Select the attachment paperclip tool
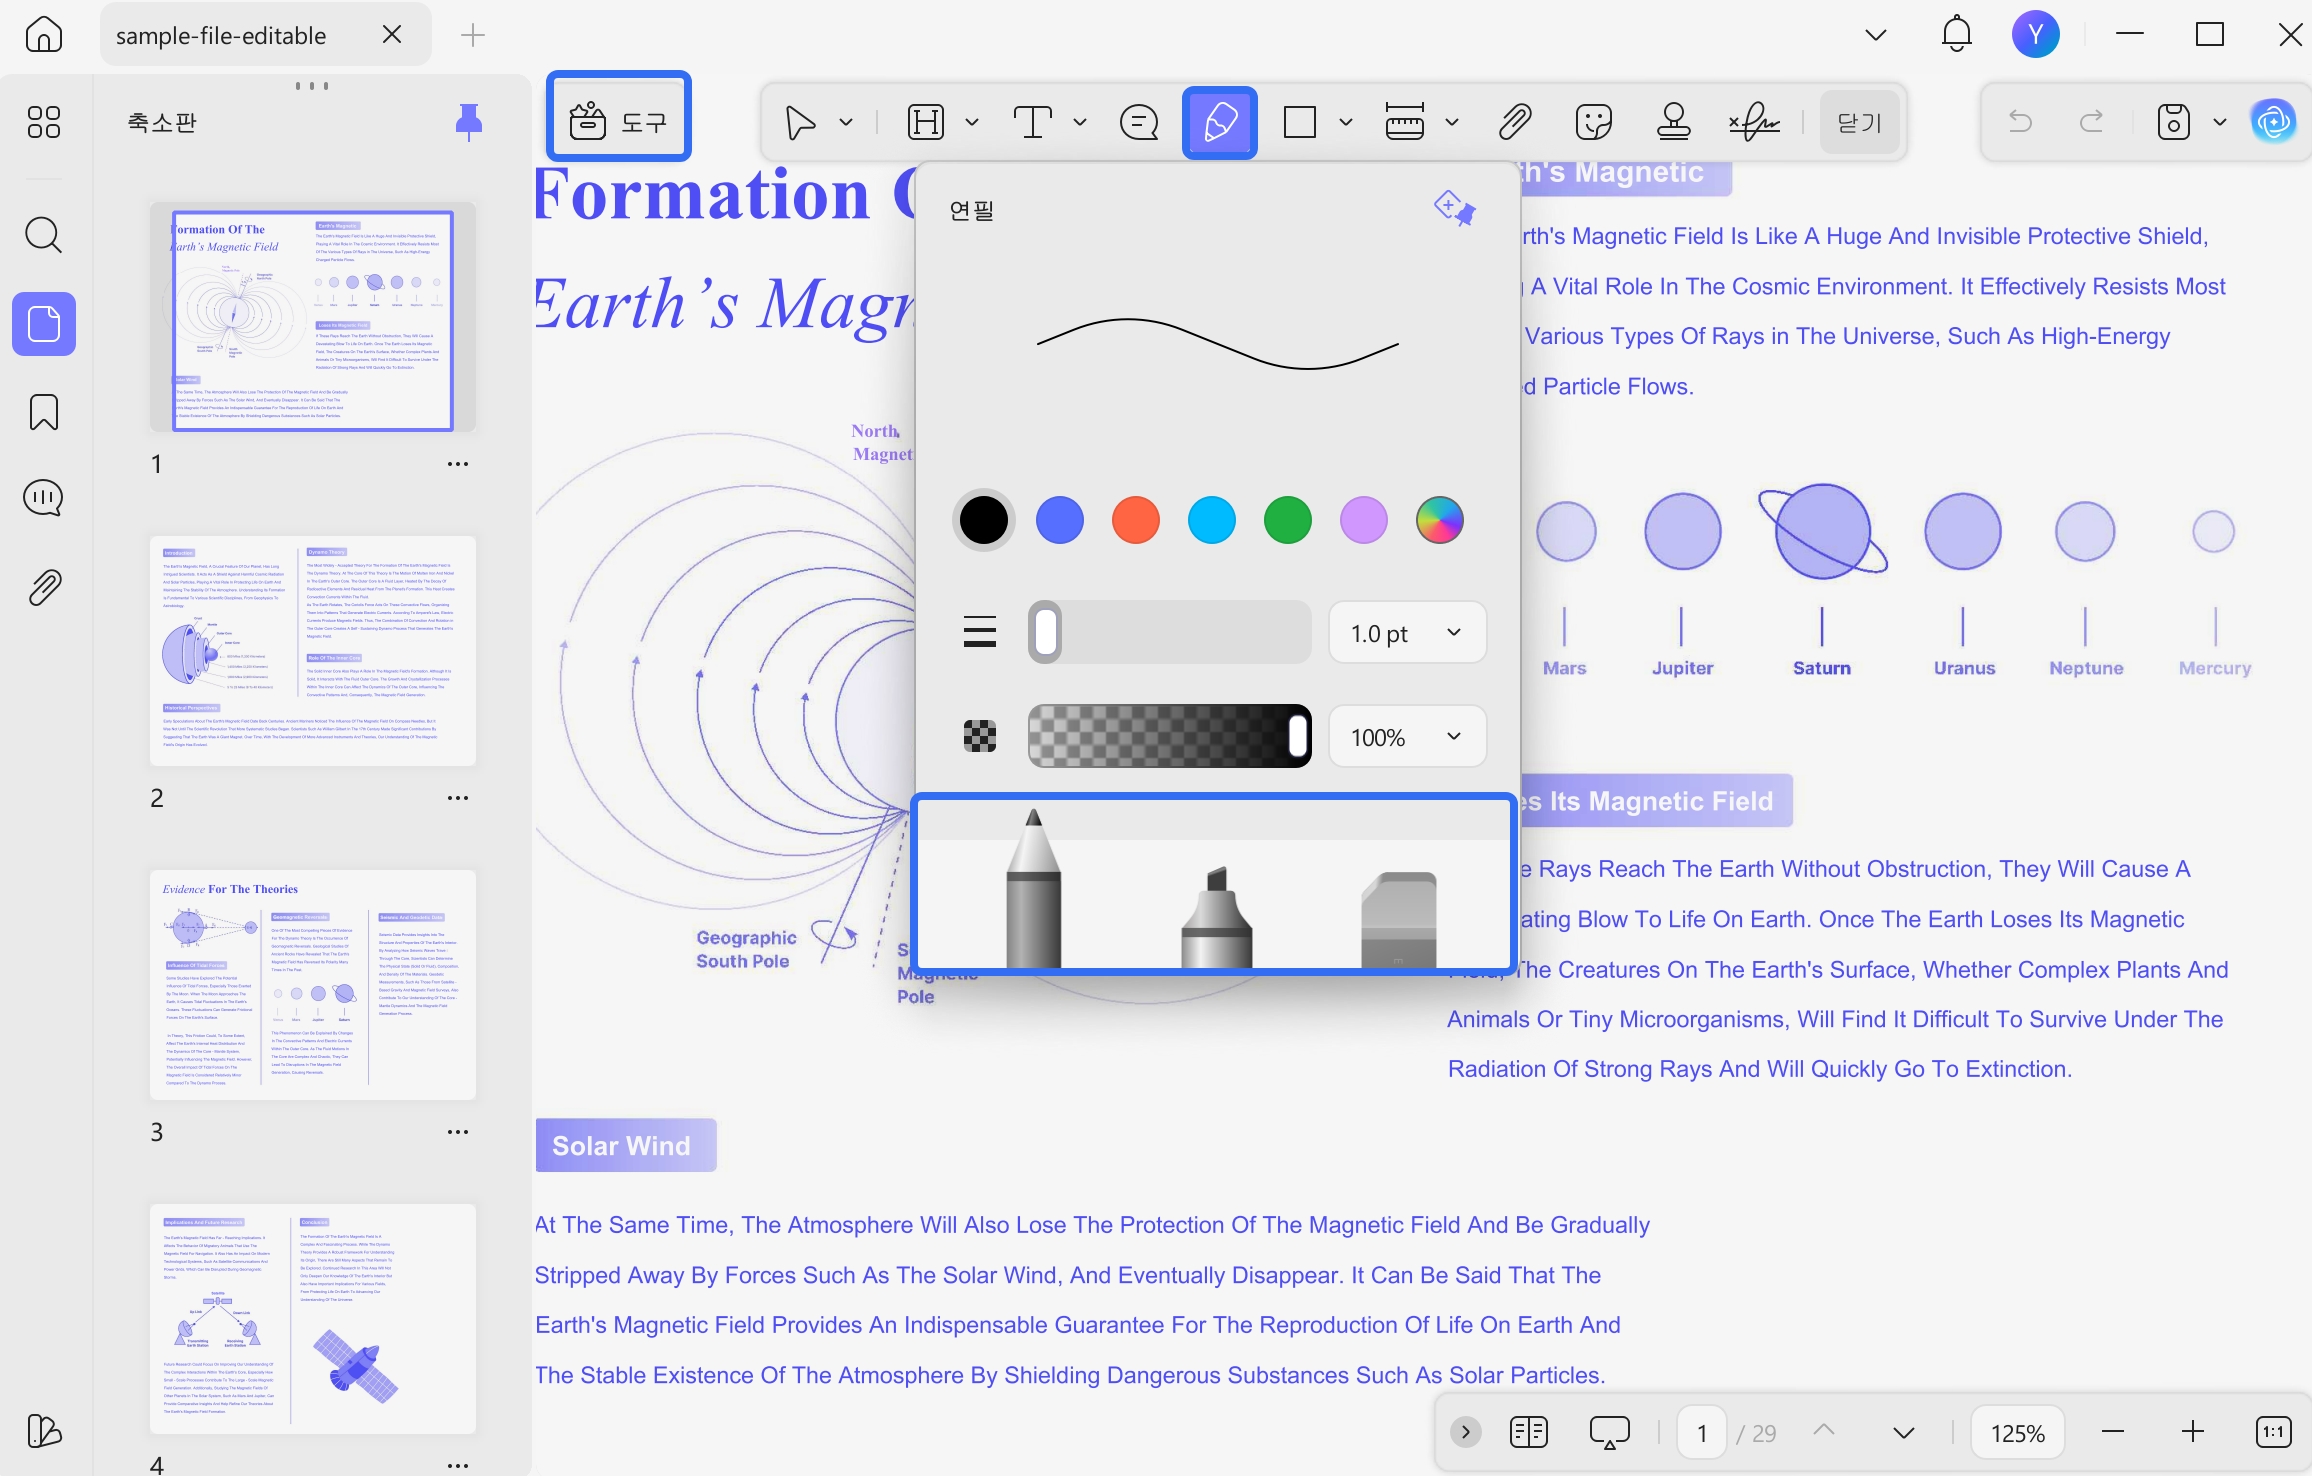The width and height of the screenshot is (2312, 1476). coord(1515,122)
